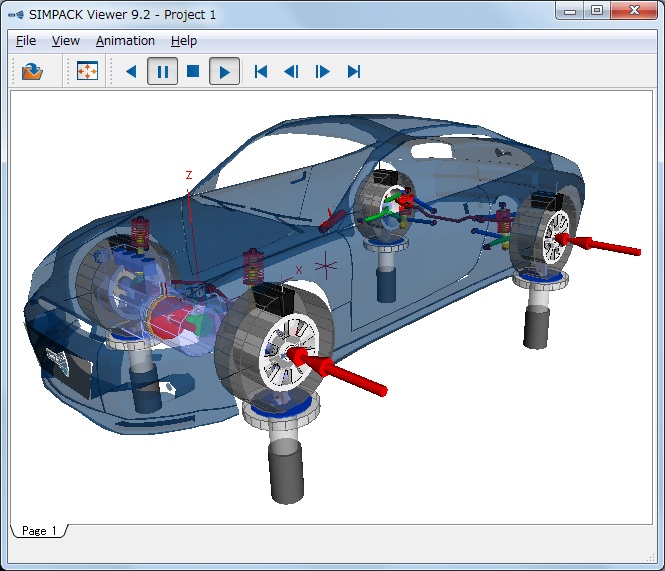Open the File menu
Viewport: 665px width, 571px height.
click(x=26, y=41)
